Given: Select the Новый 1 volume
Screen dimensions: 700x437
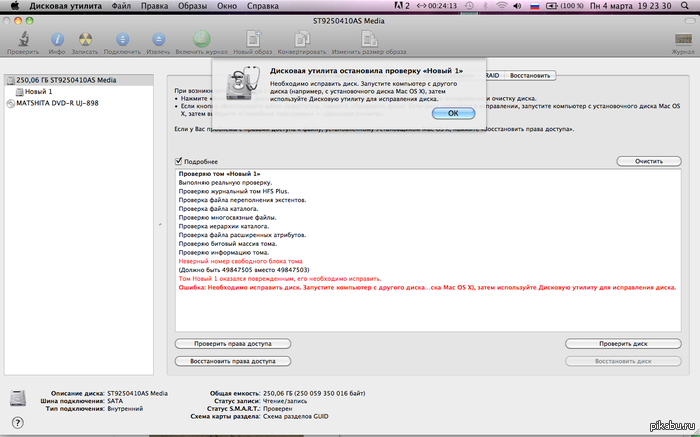Looking at the screenshot, I should (x=38, y=91).
